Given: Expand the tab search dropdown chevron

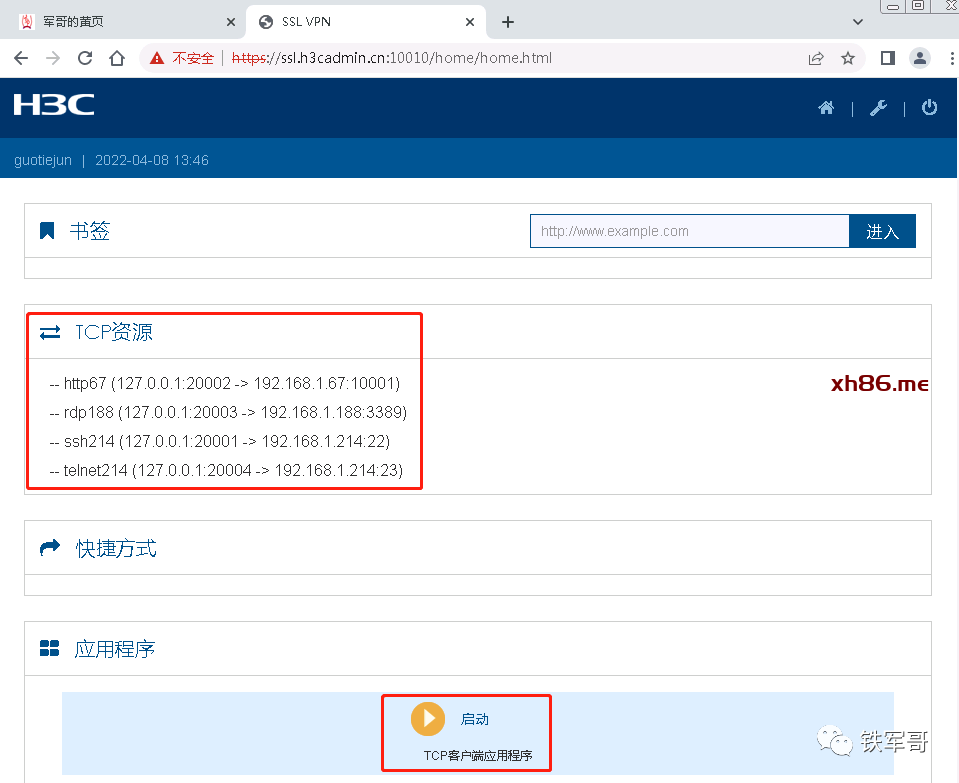Looking at the screenshot, I should pyautogui.click(x=857, y=21).
